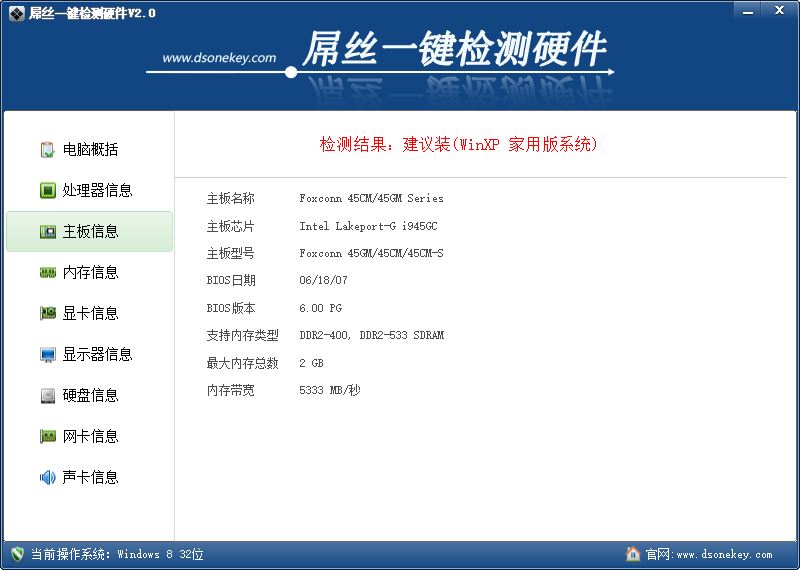Screen dimensions: 800x570
Task: Click the clipboard icon beside 电脑概括
Action: 47,150
